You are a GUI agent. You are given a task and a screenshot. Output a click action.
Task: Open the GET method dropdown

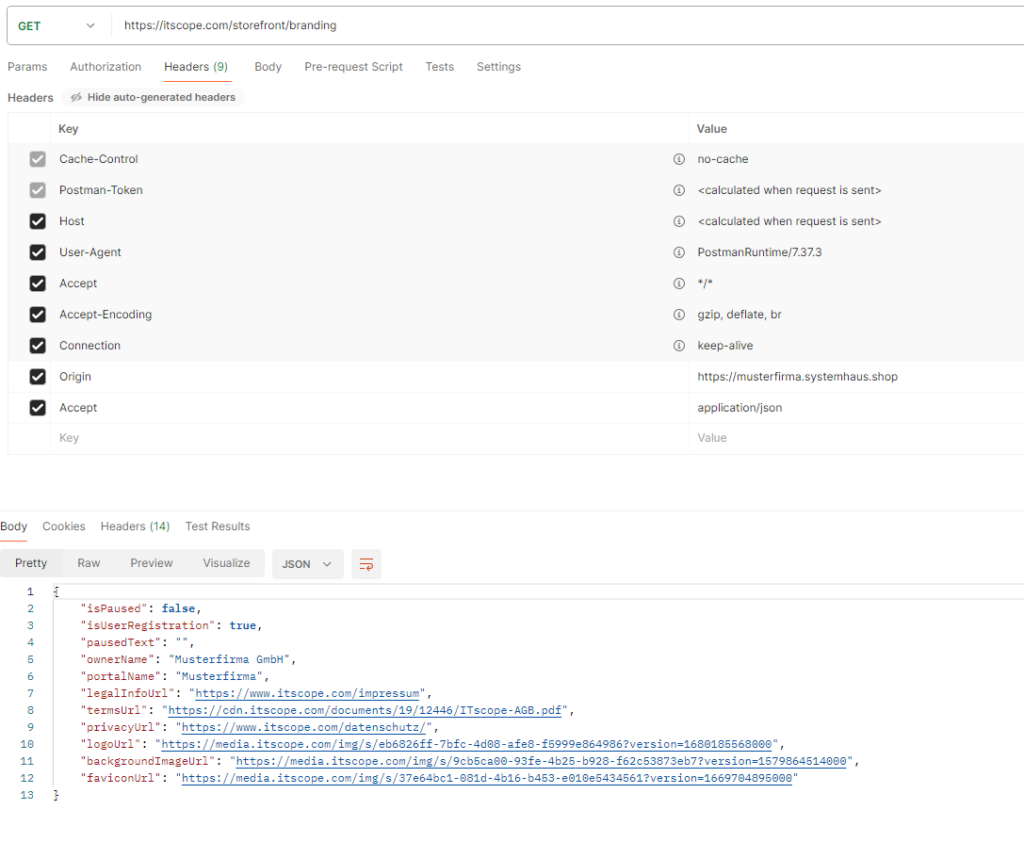[x=57, y=26]
